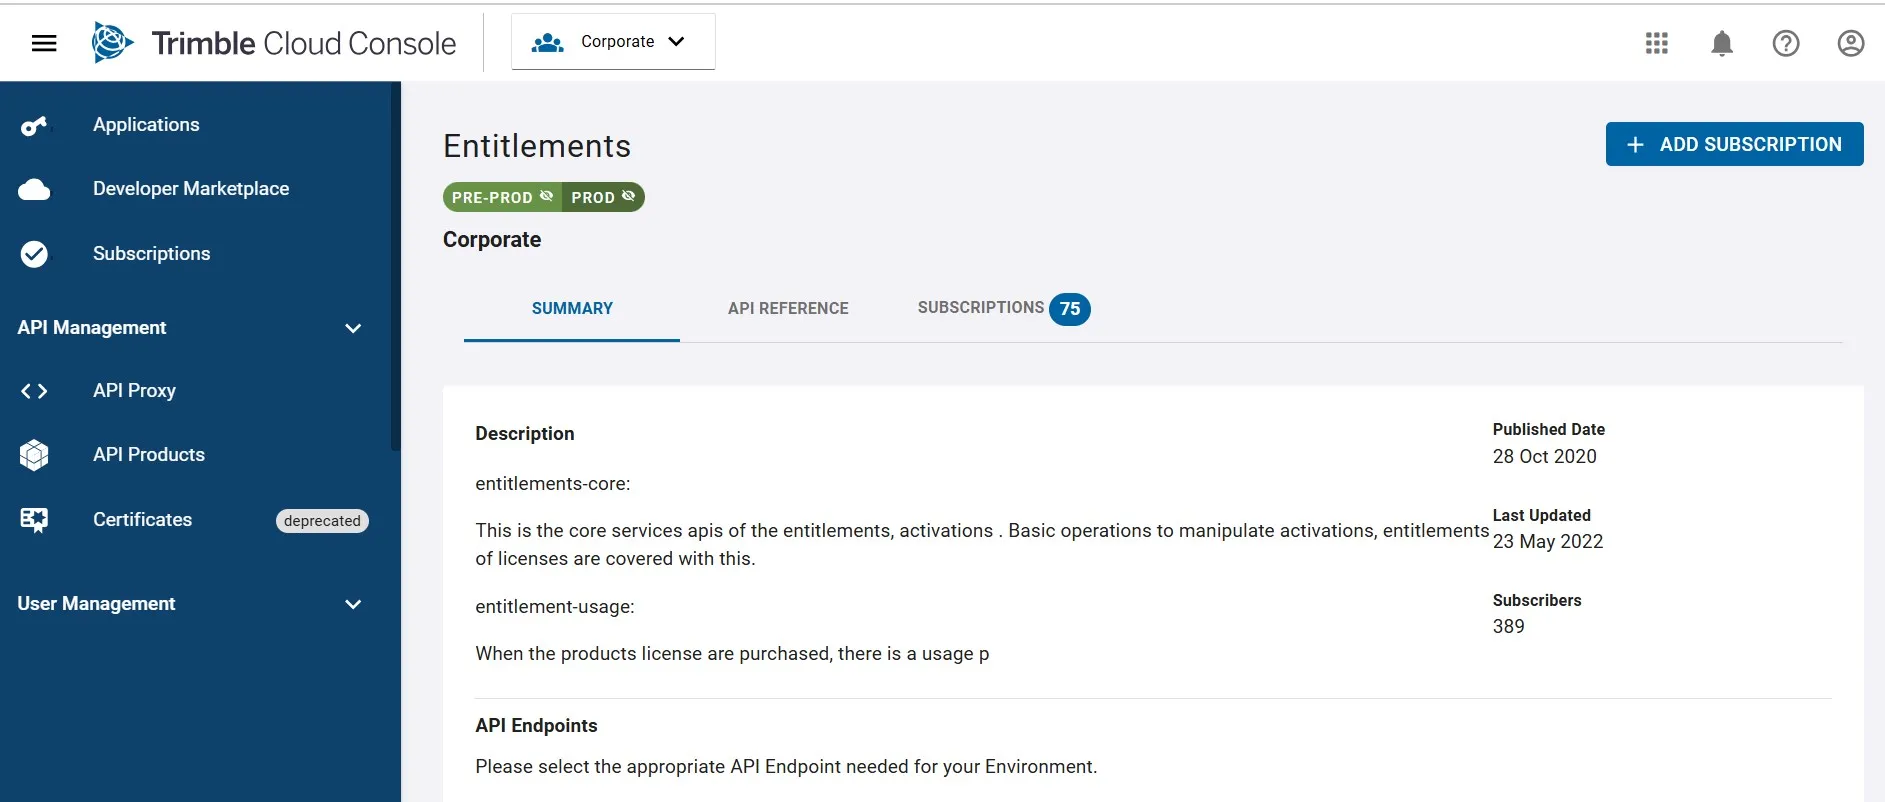
Task: Click the API Endpoints heading
Action: pos(536,726)
